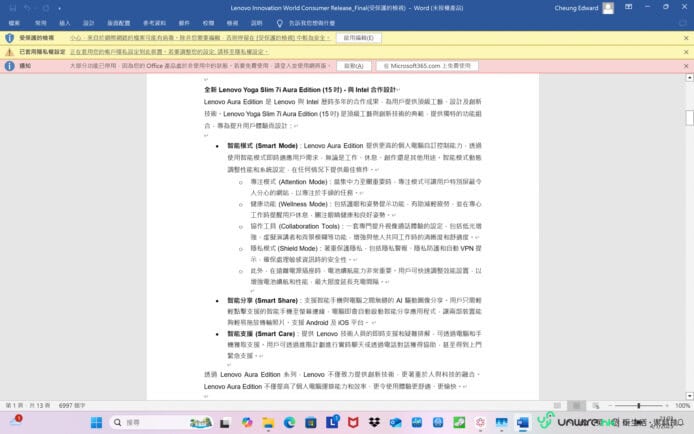Click the privacy settings warning triangle icon
Screen dimensions: 694x434
click(9, 52)
